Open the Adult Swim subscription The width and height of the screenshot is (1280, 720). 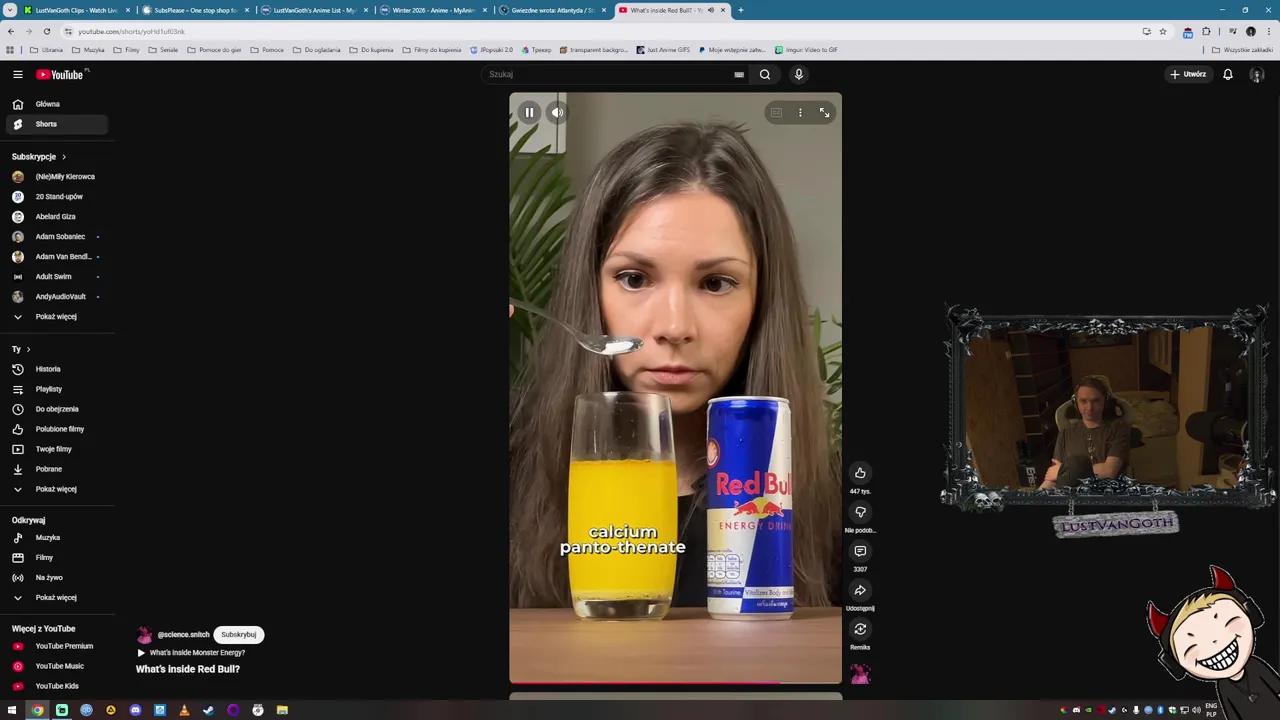[x=56, y=277]
